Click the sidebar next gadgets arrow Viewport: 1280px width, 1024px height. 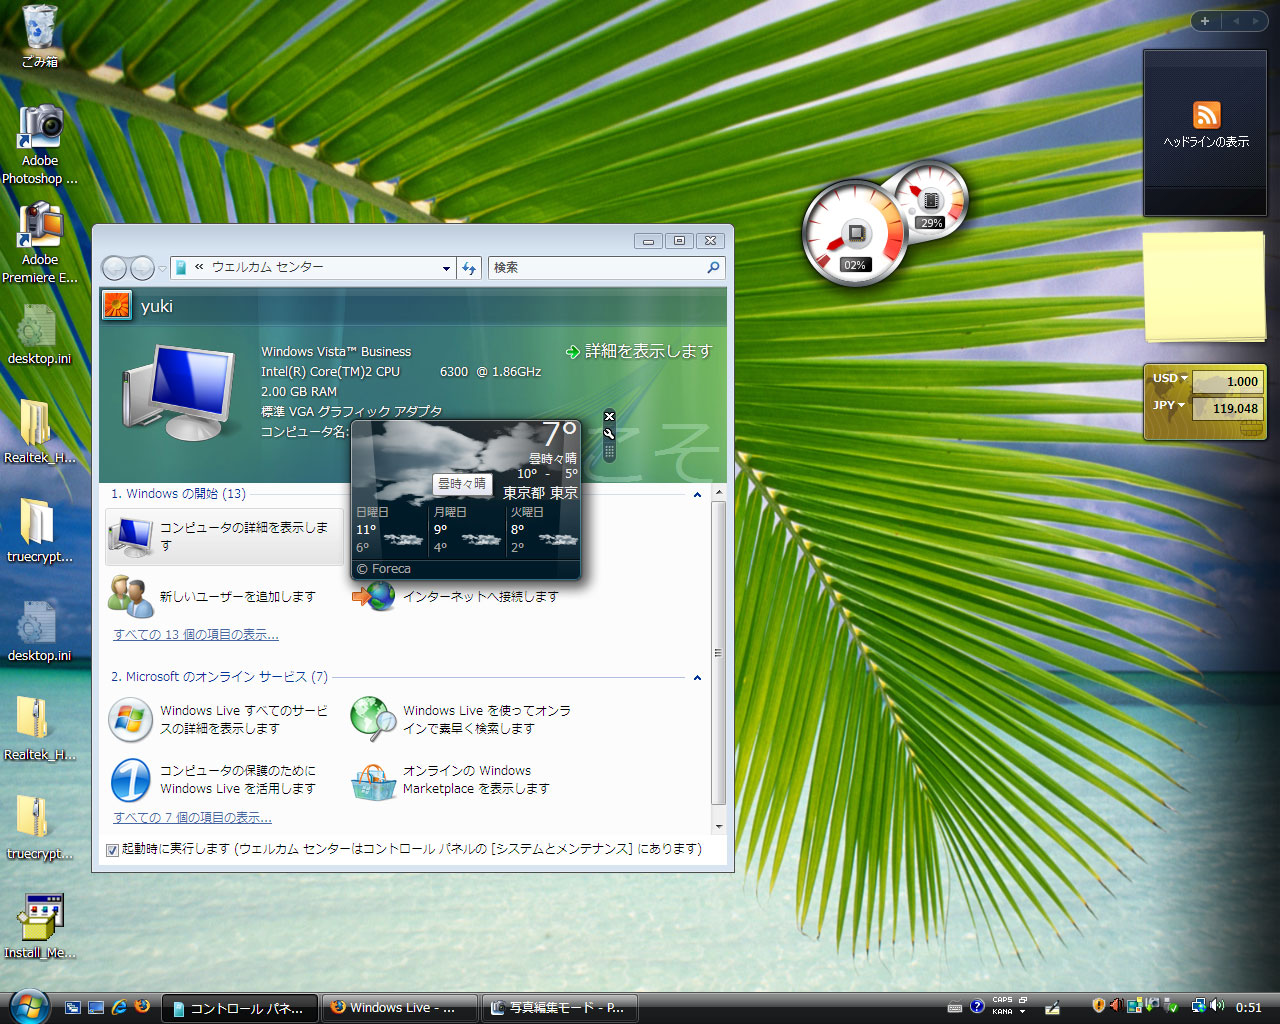[x=1256, y=21]
